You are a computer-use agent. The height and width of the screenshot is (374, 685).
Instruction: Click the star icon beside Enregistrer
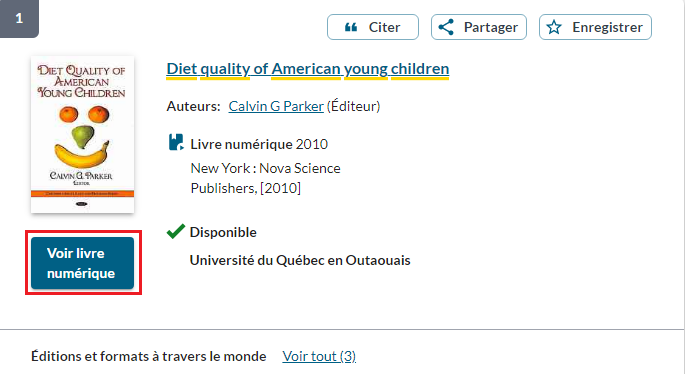pyautogui.click(x=554, y=27)
